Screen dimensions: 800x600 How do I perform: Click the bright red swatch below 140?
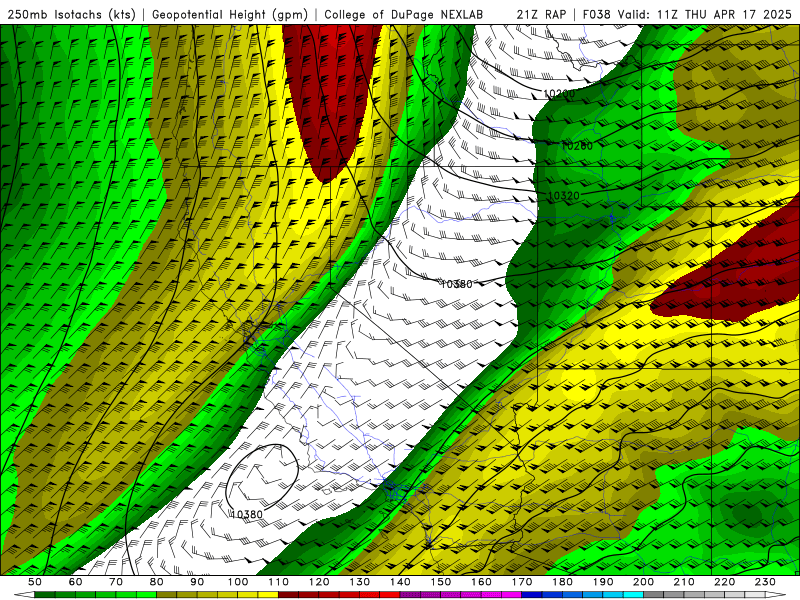(x=390, y=595)
